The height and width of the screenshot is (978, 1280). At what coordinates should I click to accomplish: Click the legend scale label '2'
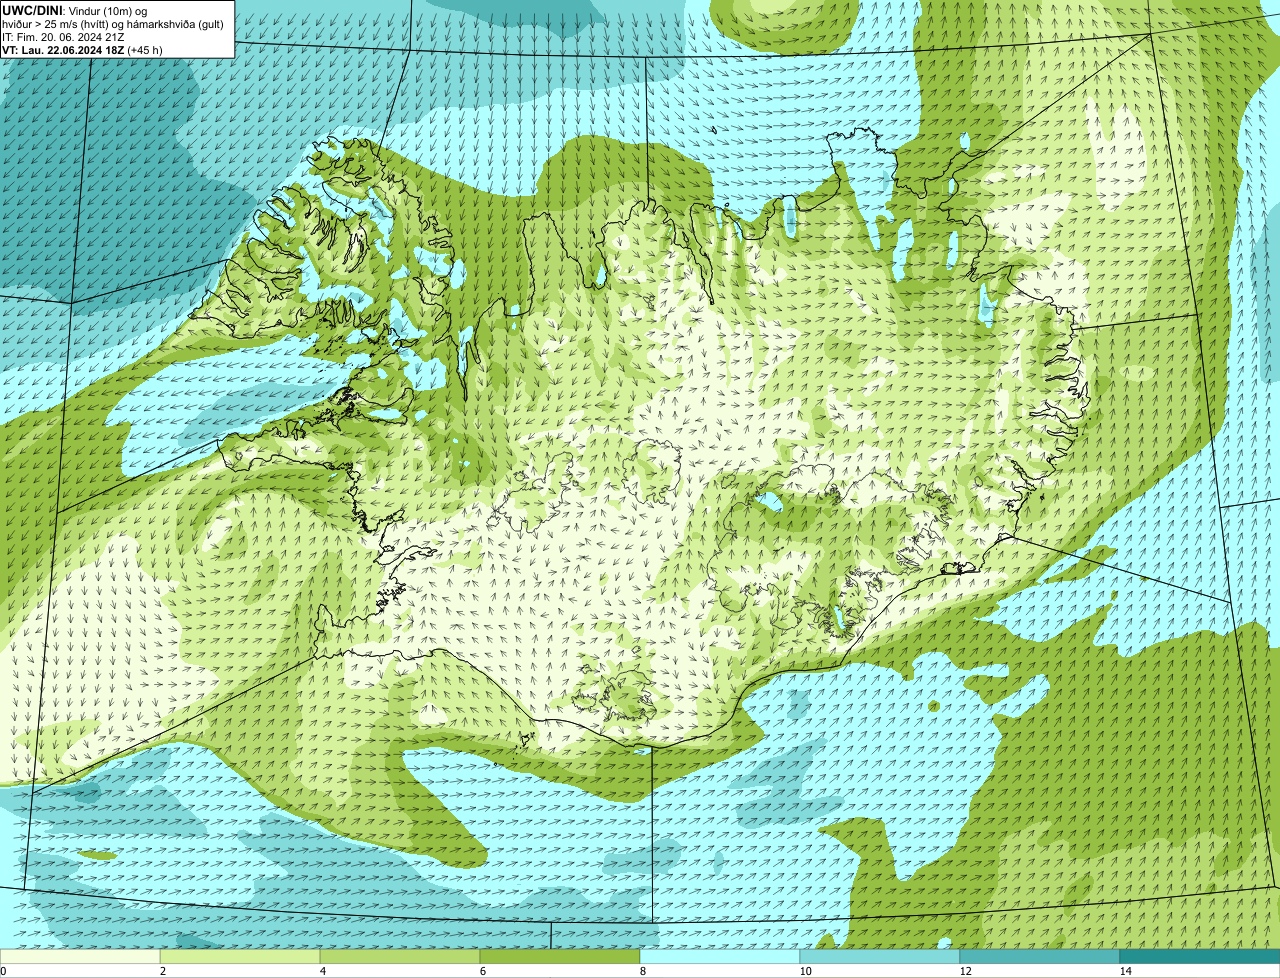162,971
